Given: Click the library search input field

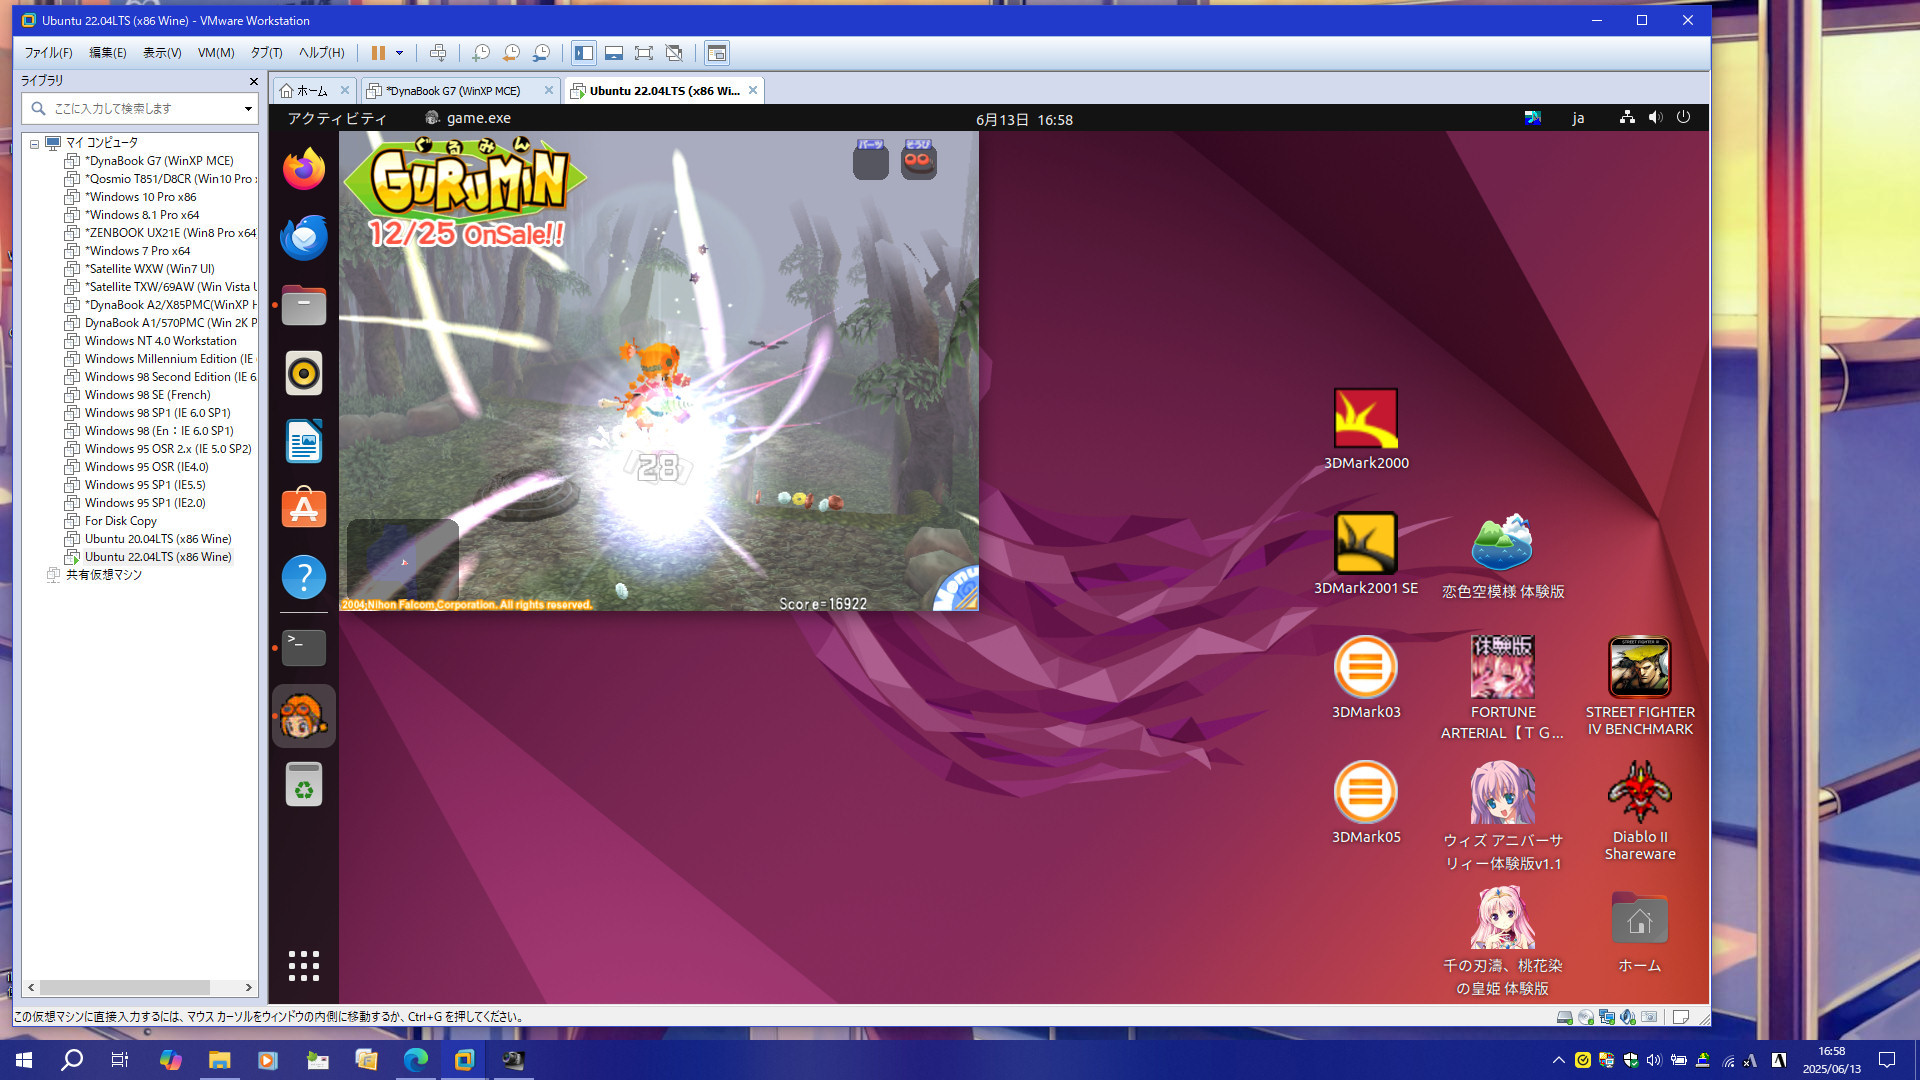Looking at the screenshot, I should (140, 108).
